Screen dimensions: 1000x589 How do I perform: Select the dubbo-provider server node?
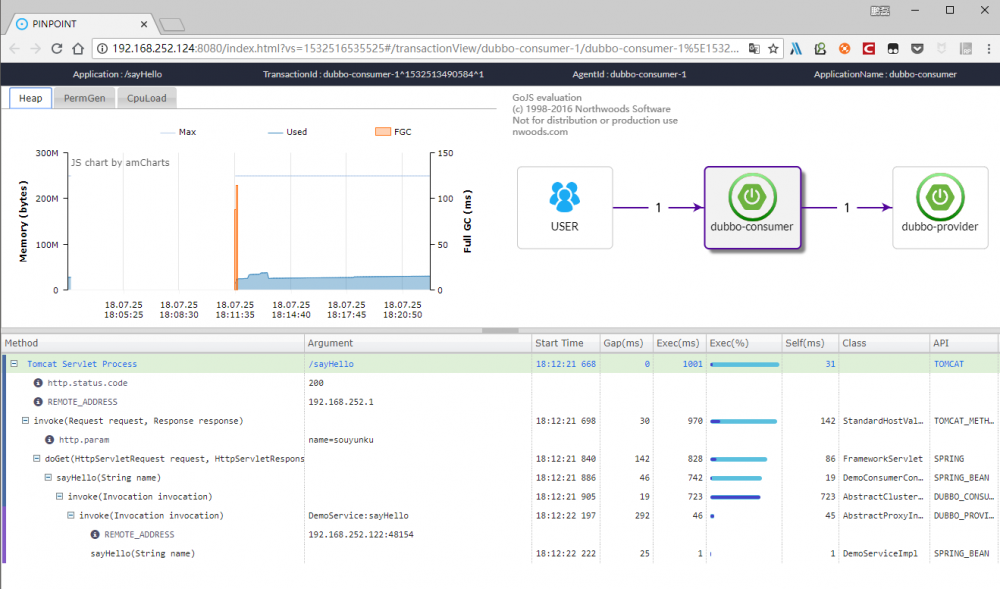[940, 208]
